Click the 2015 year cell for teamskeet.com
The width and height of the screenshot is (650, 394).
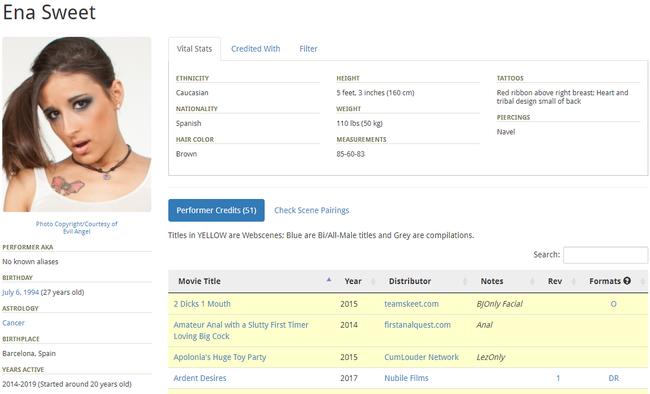pos(349,304)
